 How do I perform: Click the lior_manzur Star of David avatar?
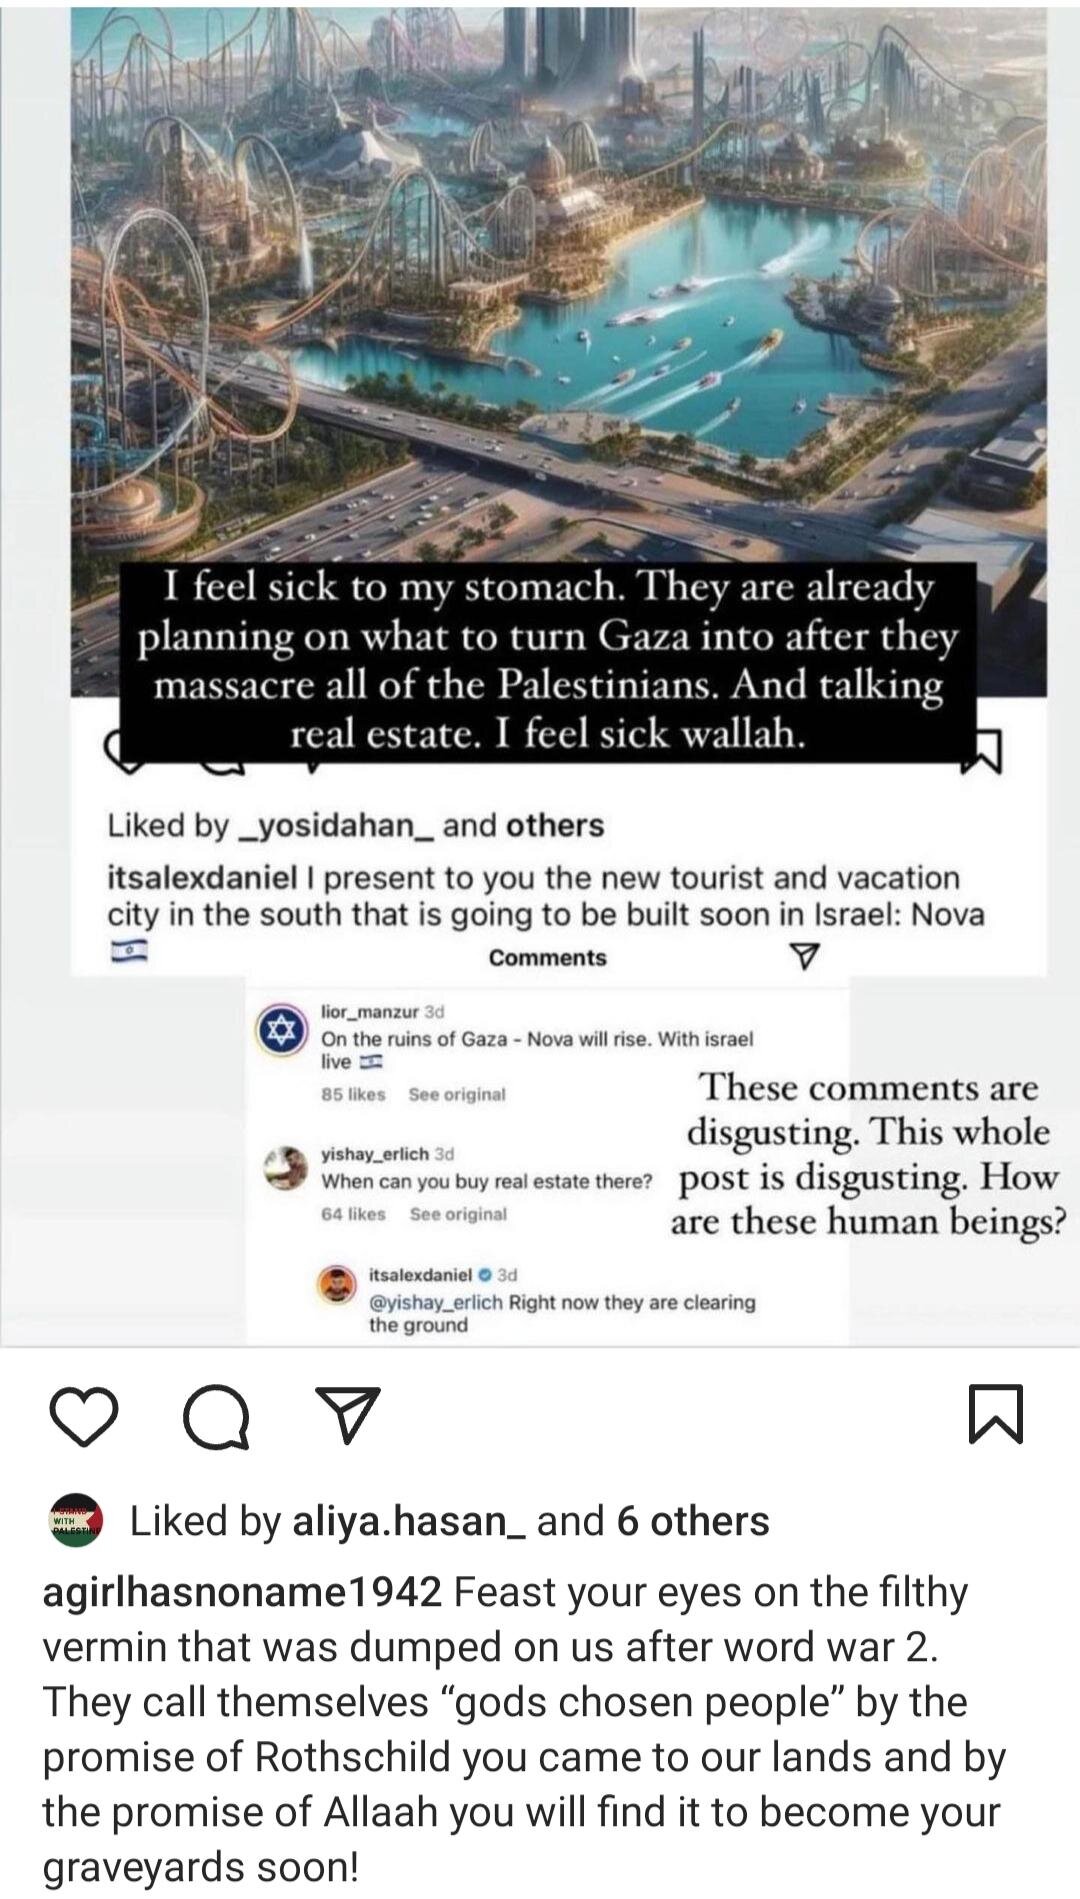(284, 1032)
